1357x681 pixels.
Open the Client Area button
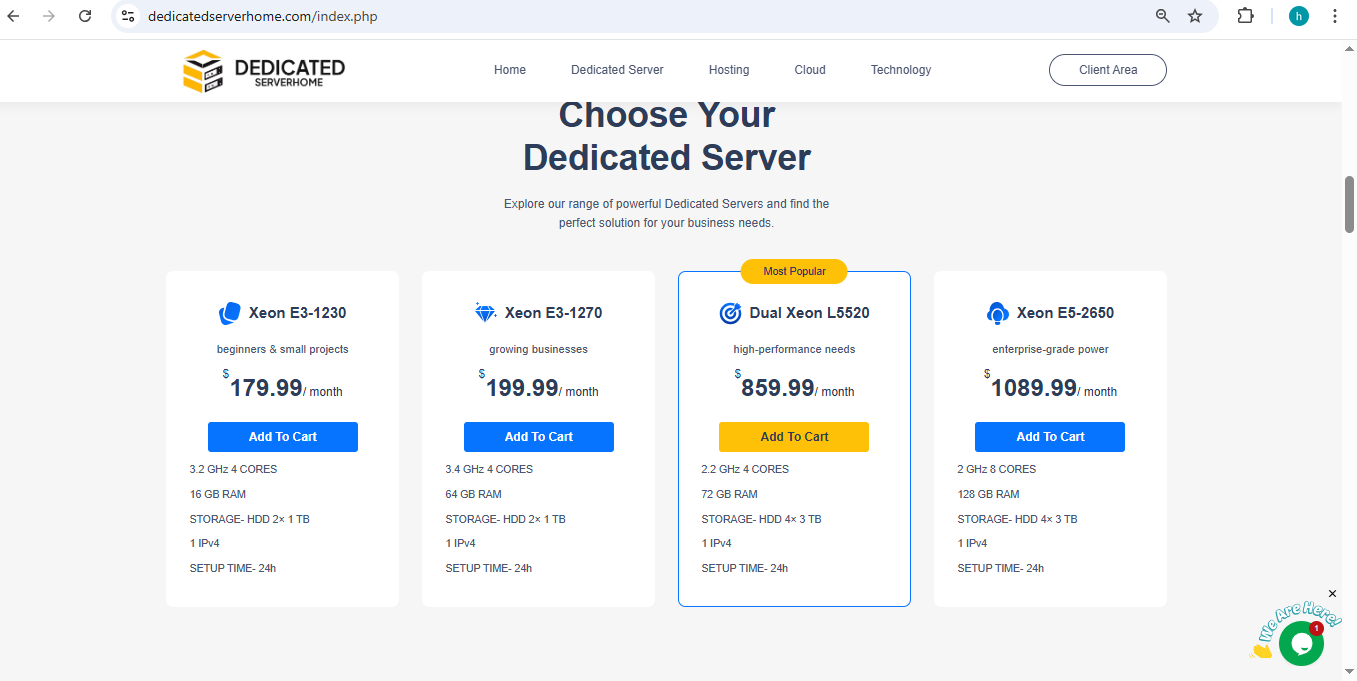point(1108,70)
